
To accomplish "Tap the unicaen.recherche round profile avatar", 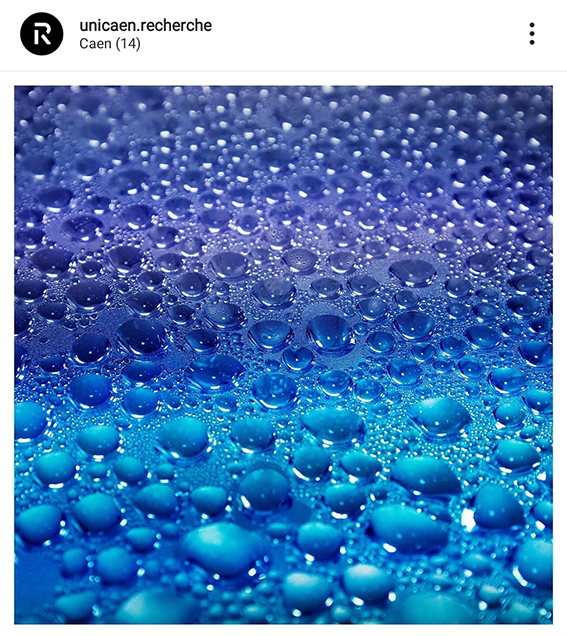I will [x=41, y=34].
